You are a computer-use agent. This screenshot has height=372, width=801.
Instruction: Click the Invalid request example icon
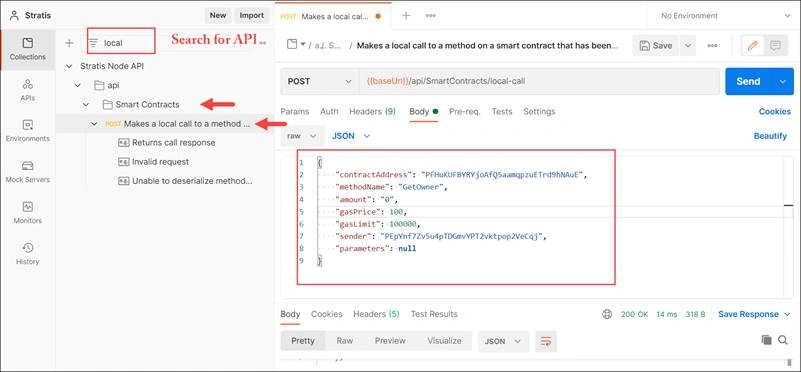click(x=123, y=162)
